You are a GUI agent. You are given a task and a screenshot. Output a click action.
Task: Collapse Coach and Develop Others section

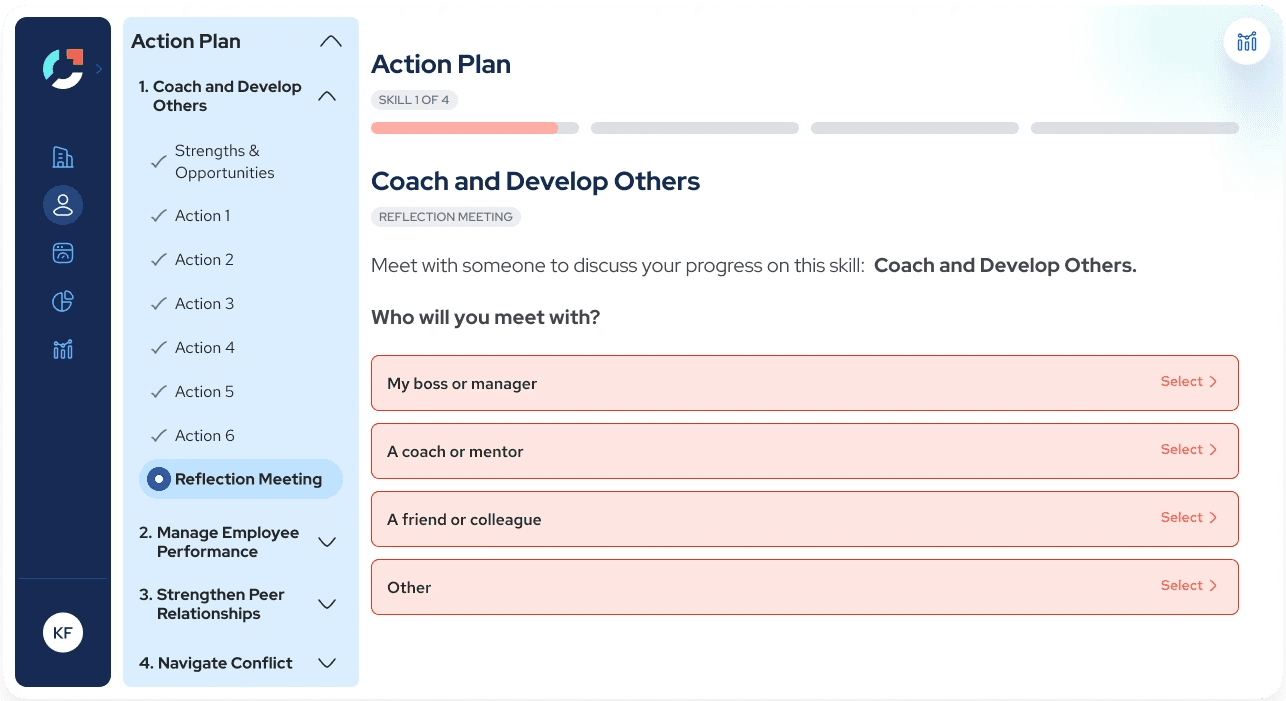coord(326,96)
